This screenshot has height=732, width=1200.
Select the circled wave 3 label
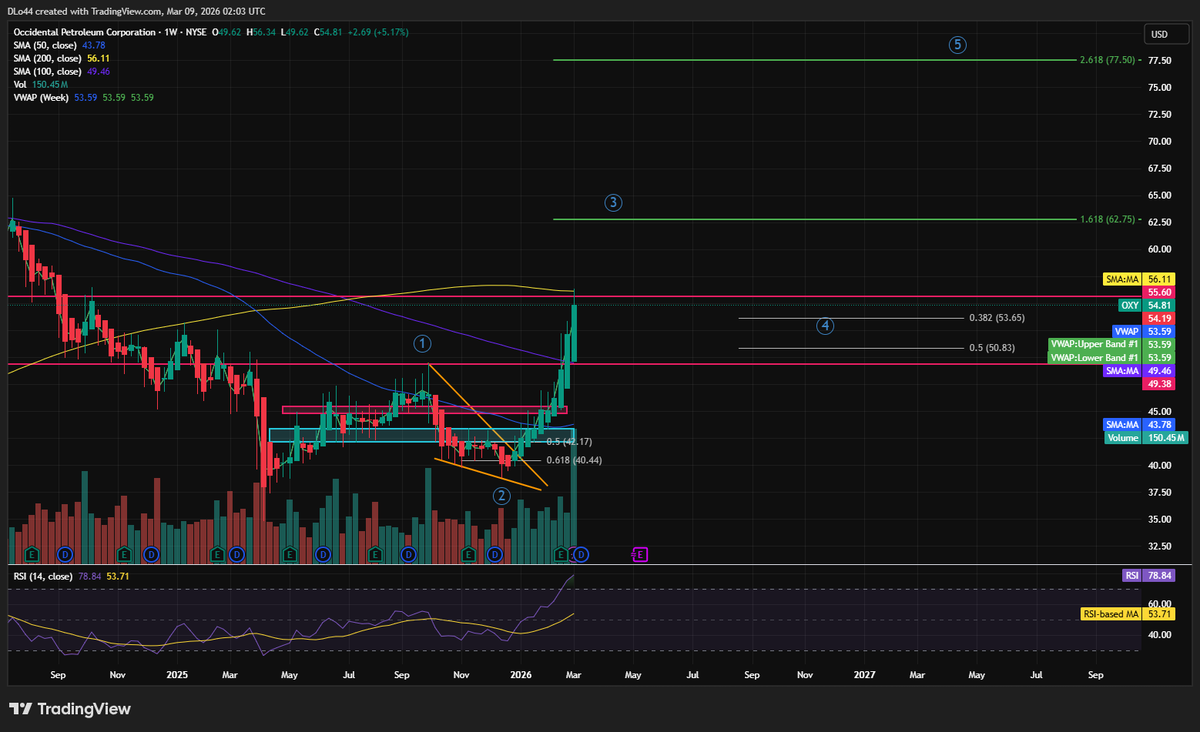[613, 203]
